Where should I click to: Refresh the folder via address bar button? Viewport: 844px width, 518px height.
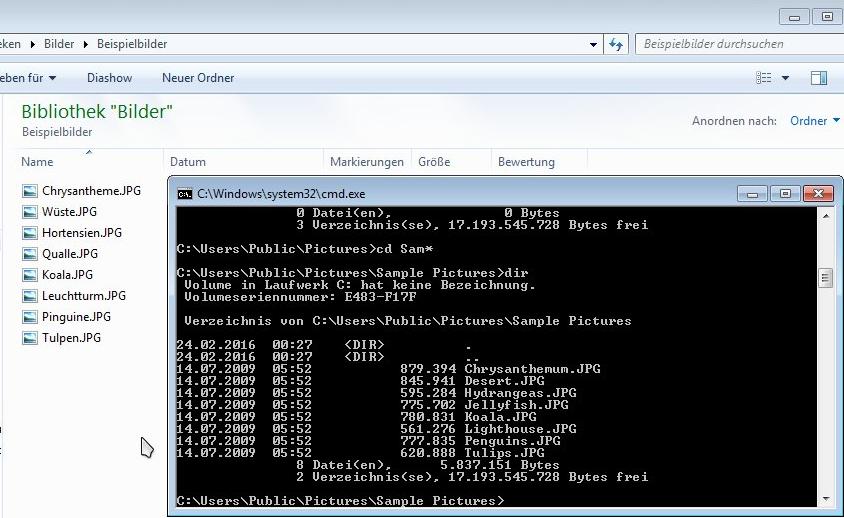[x=616, y=44]
